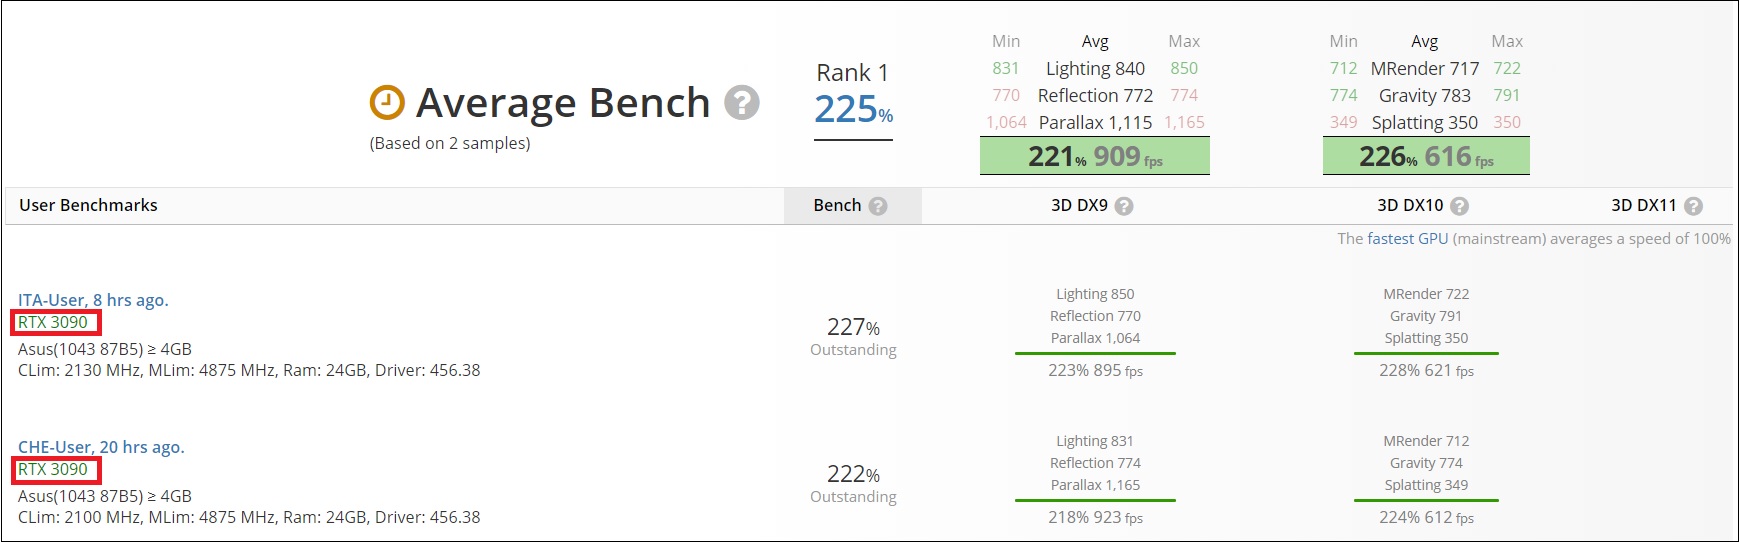Click the Bench column help icon

tap(878, 206)
